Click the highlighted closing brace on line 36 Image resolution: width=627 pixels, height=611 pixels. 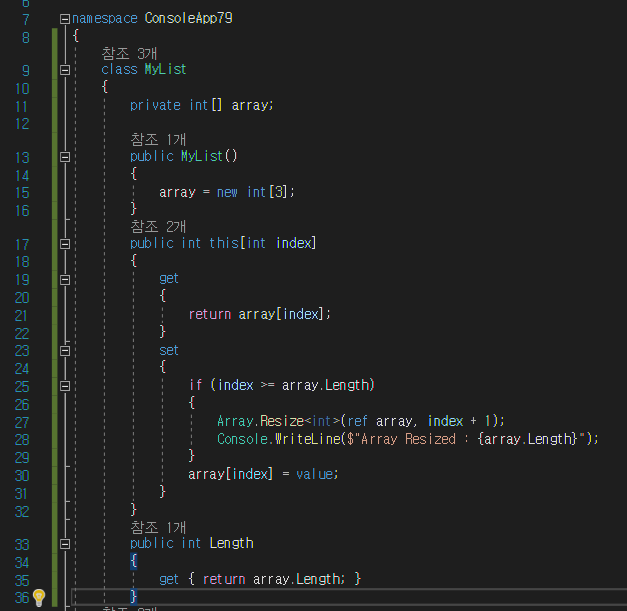point(134,597)
